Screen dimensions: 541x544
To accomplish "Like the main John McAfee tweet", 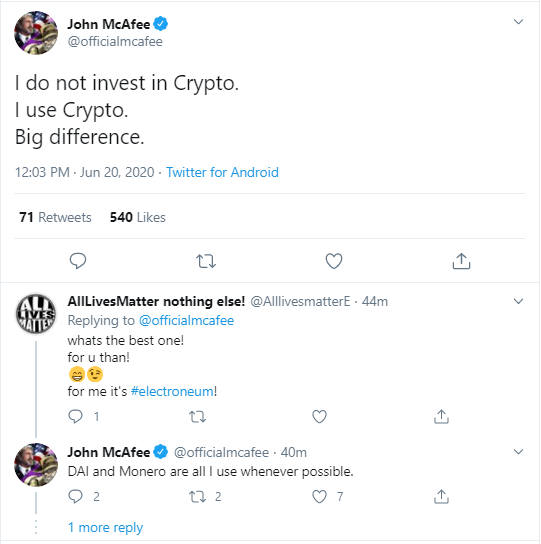I will point(334,261).
